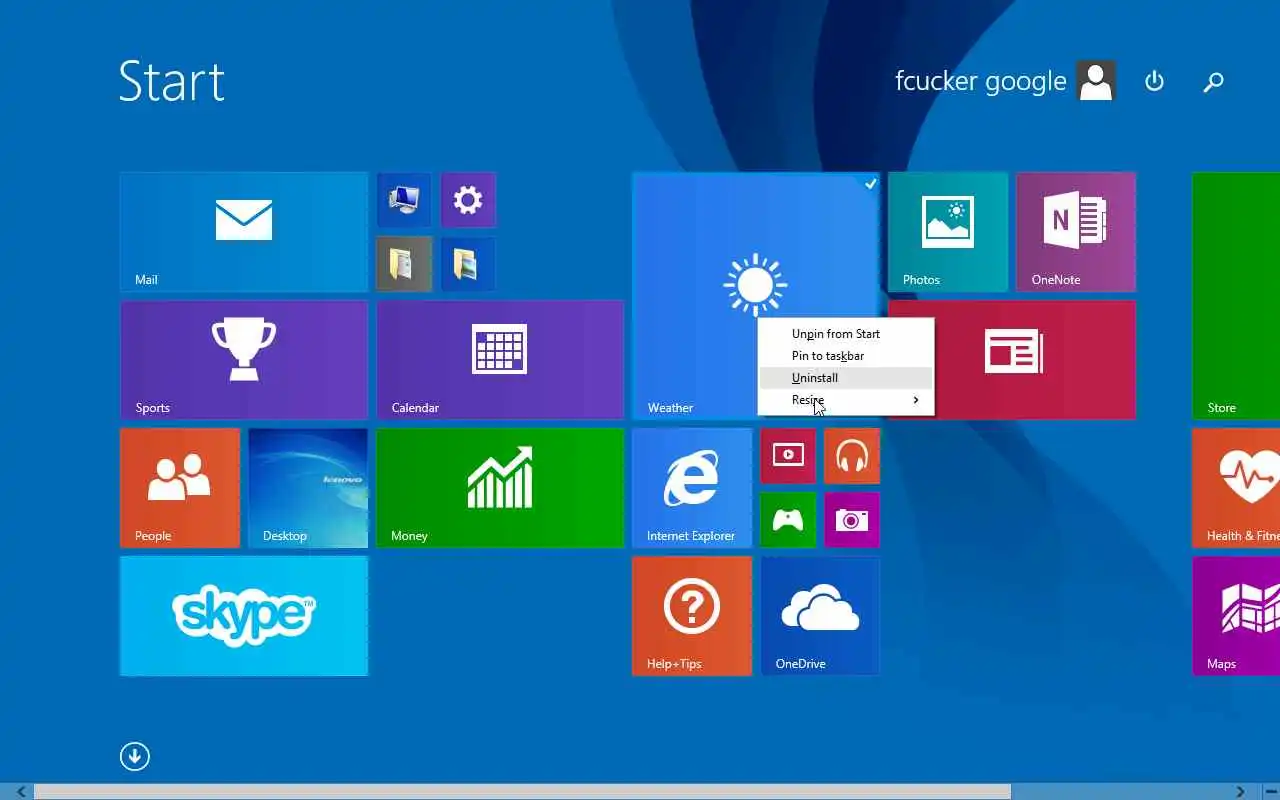
Task: Open the Xbox Games controller tile
Action: [x=788, y=520]
